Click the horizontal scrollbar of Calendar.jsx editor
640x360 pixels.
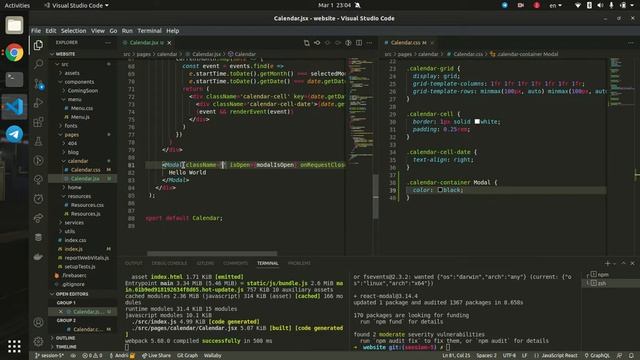click(x=212, y=253)
